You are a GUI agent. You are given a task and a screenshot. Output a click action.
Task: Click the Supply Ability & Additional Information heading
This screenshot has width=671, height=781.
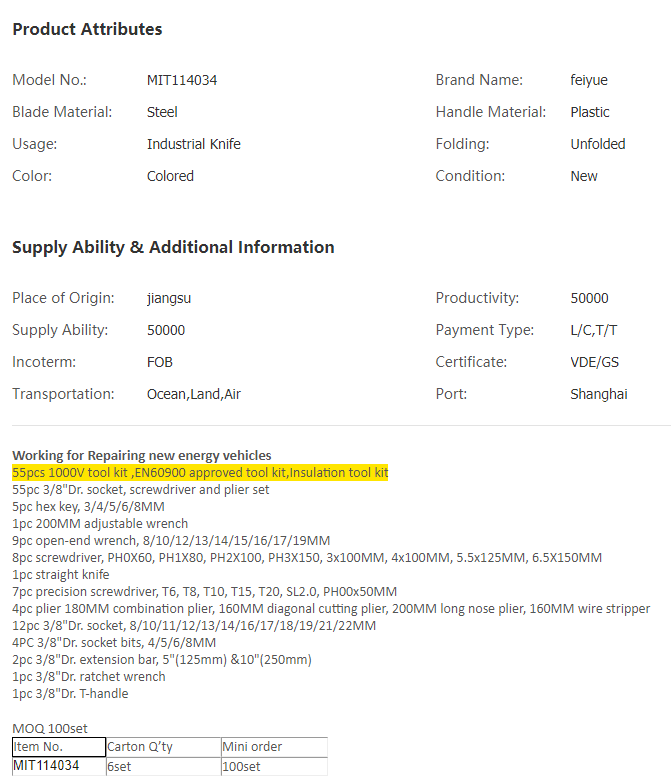(173, 247)
